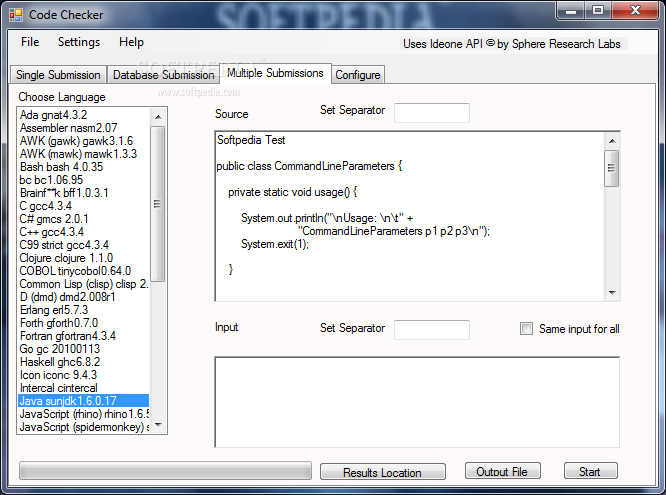
Task: Click the Start button
Action: pos(590,471)
